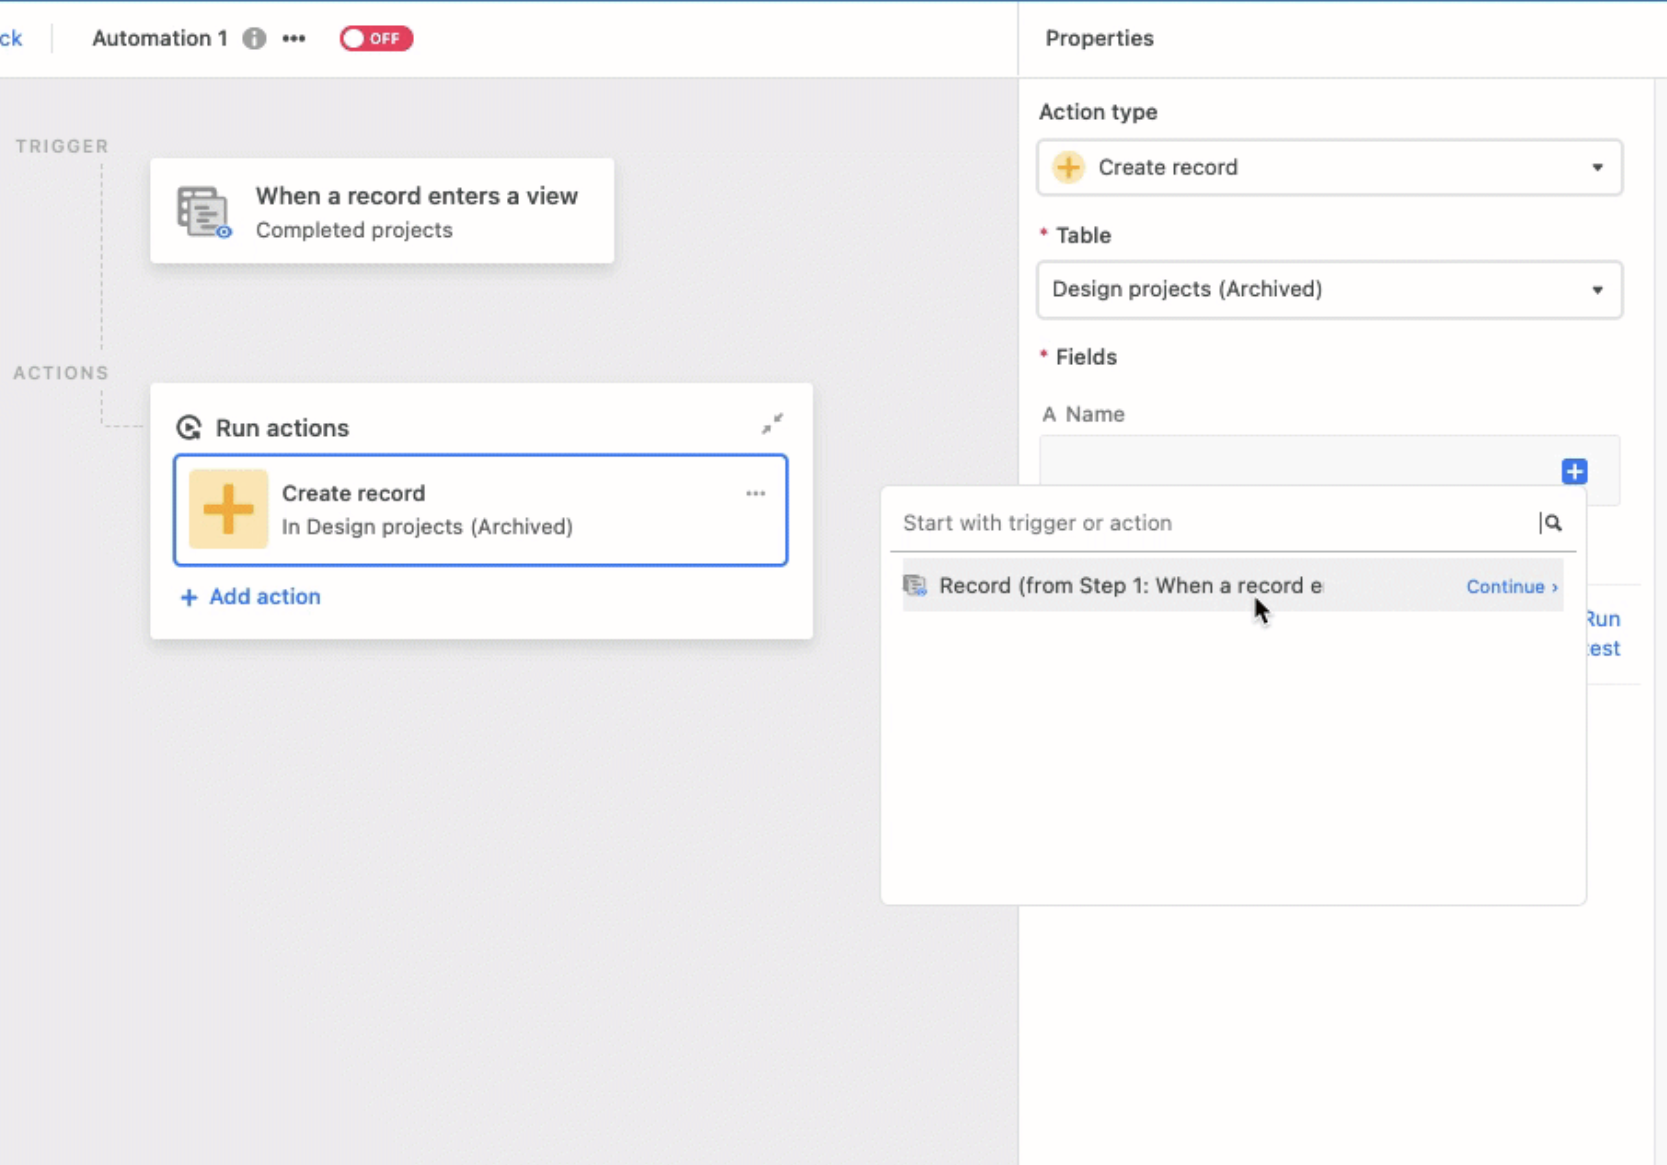Screen dimensions: 1667x1165
Task: Open Create record action options menu
Action: point(755,493)
